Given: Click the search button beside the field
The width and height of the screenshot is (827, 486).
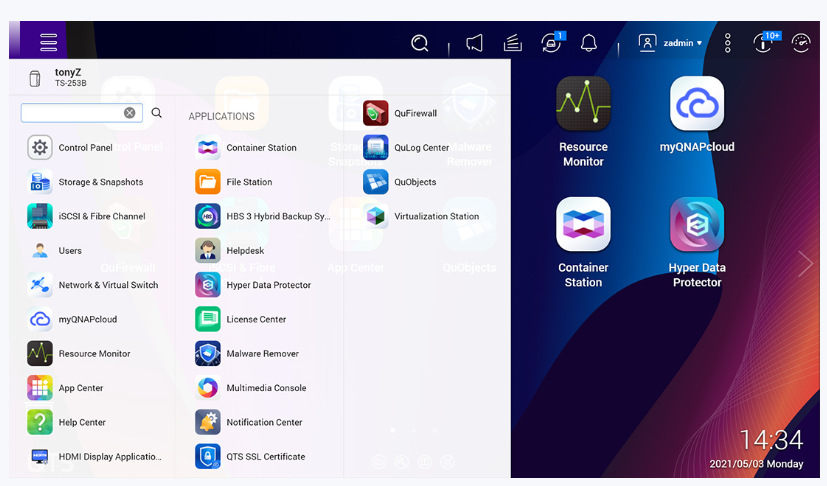Looking at the screenshot, I should tap(157, 113).
